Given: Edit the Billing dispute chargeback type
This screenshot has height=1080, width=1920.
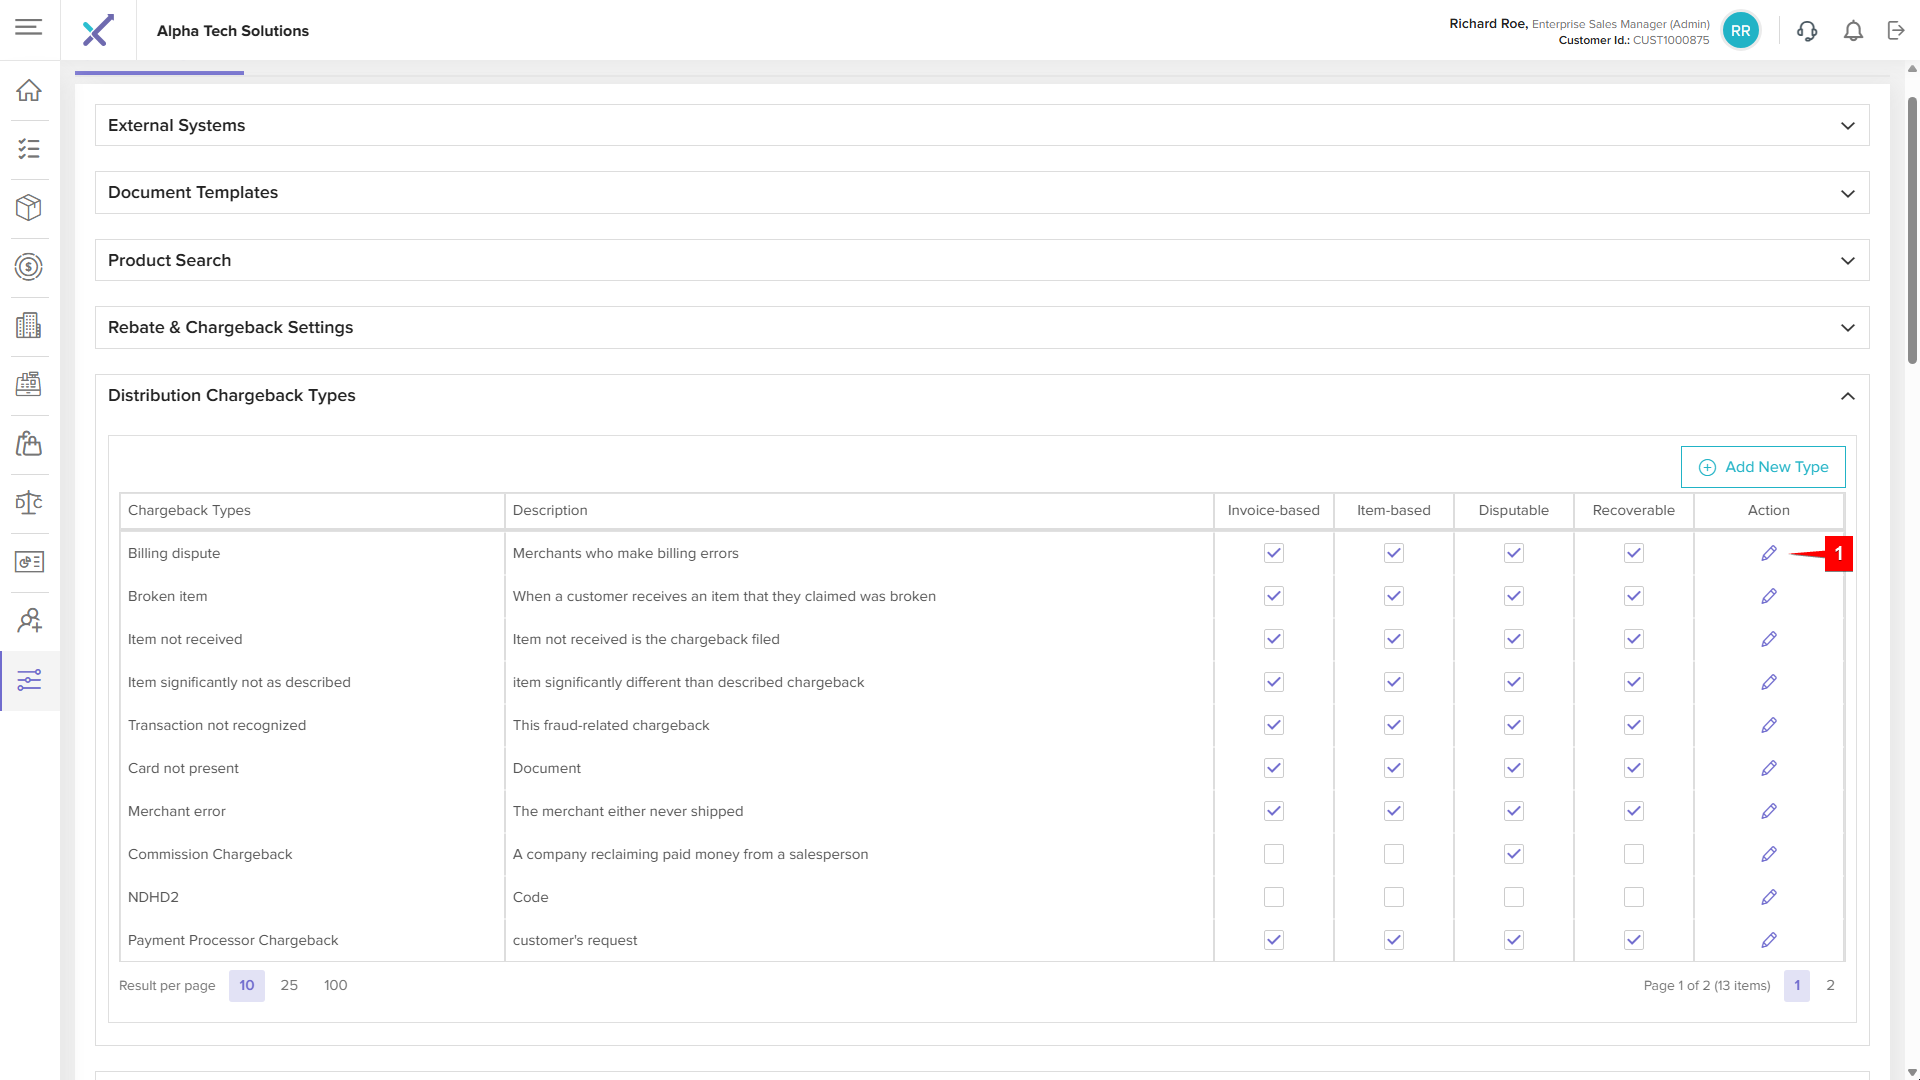Looking at the screenshot, I should point(1768,553).
